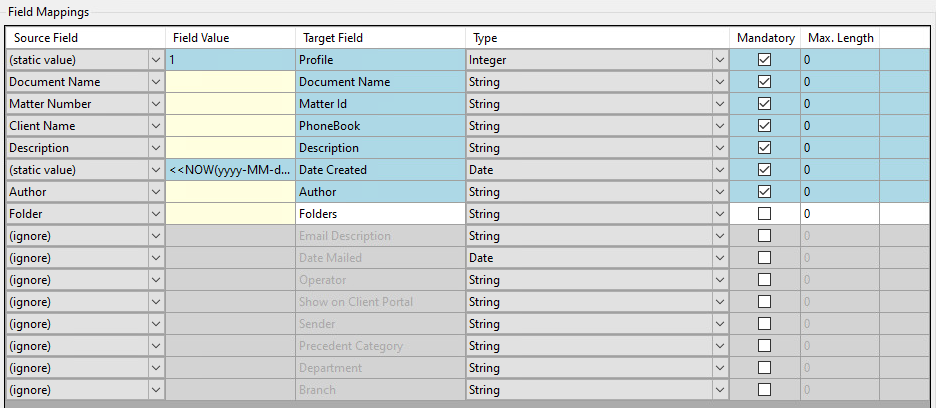Expand Type dropdown for Date Mailed row
The width and height of the screenshot is (936, 408).
click(720, 258)
